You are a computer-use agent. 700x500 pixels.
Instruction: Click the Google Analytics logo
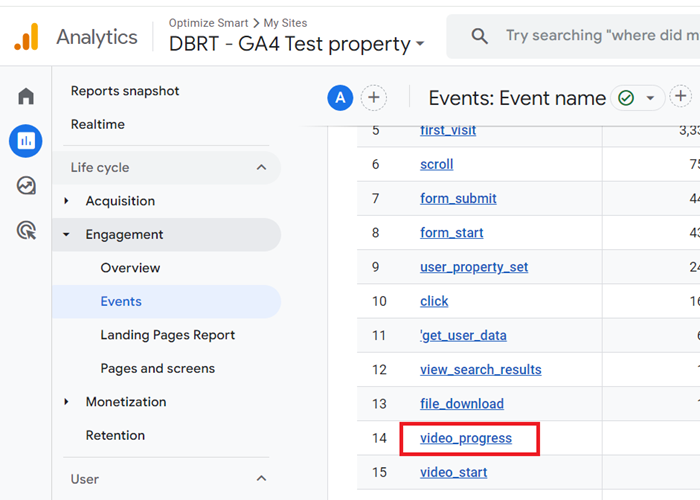coord(26,37)
